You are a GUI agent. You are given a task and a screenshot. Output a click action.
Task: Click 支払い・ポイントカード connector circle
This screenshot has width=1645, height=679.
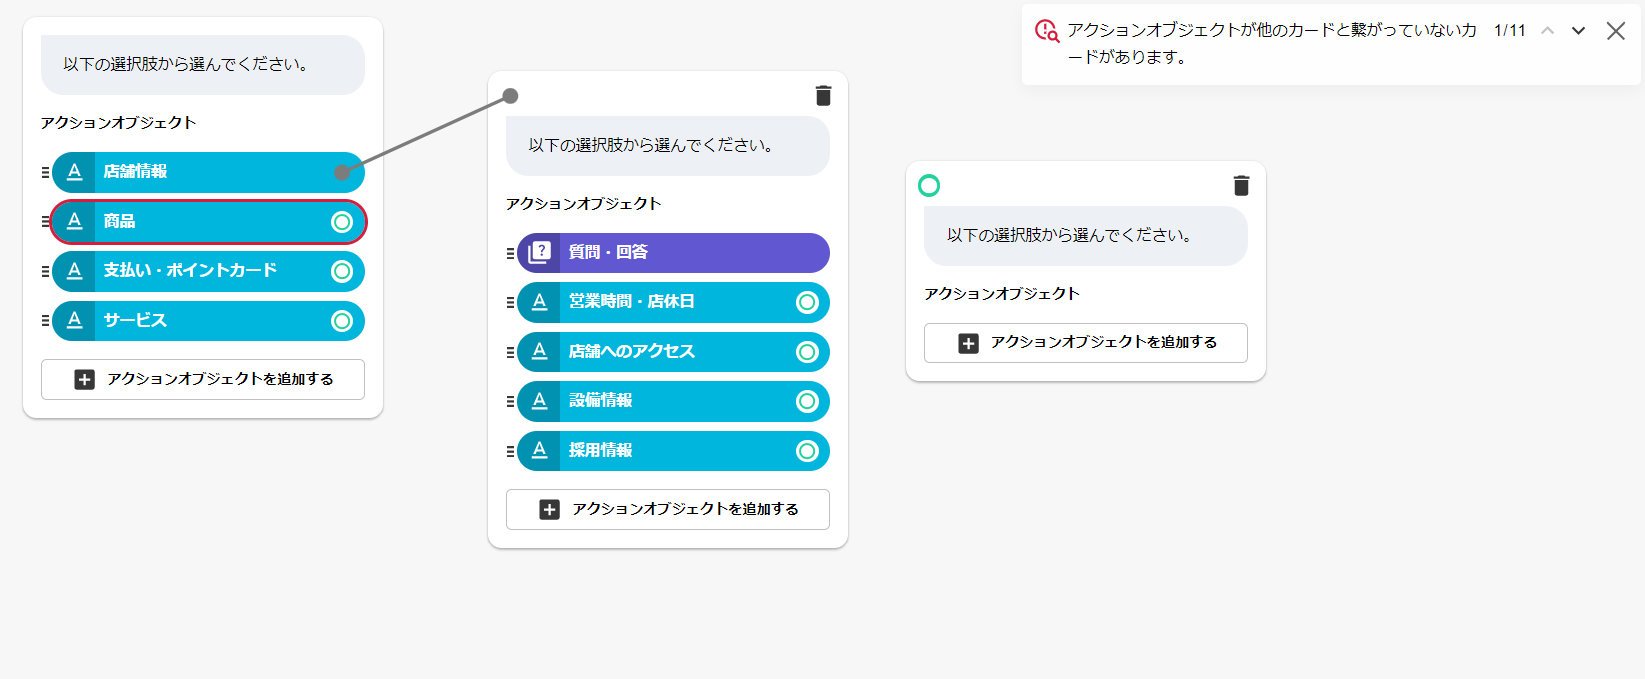pos(342,271)
